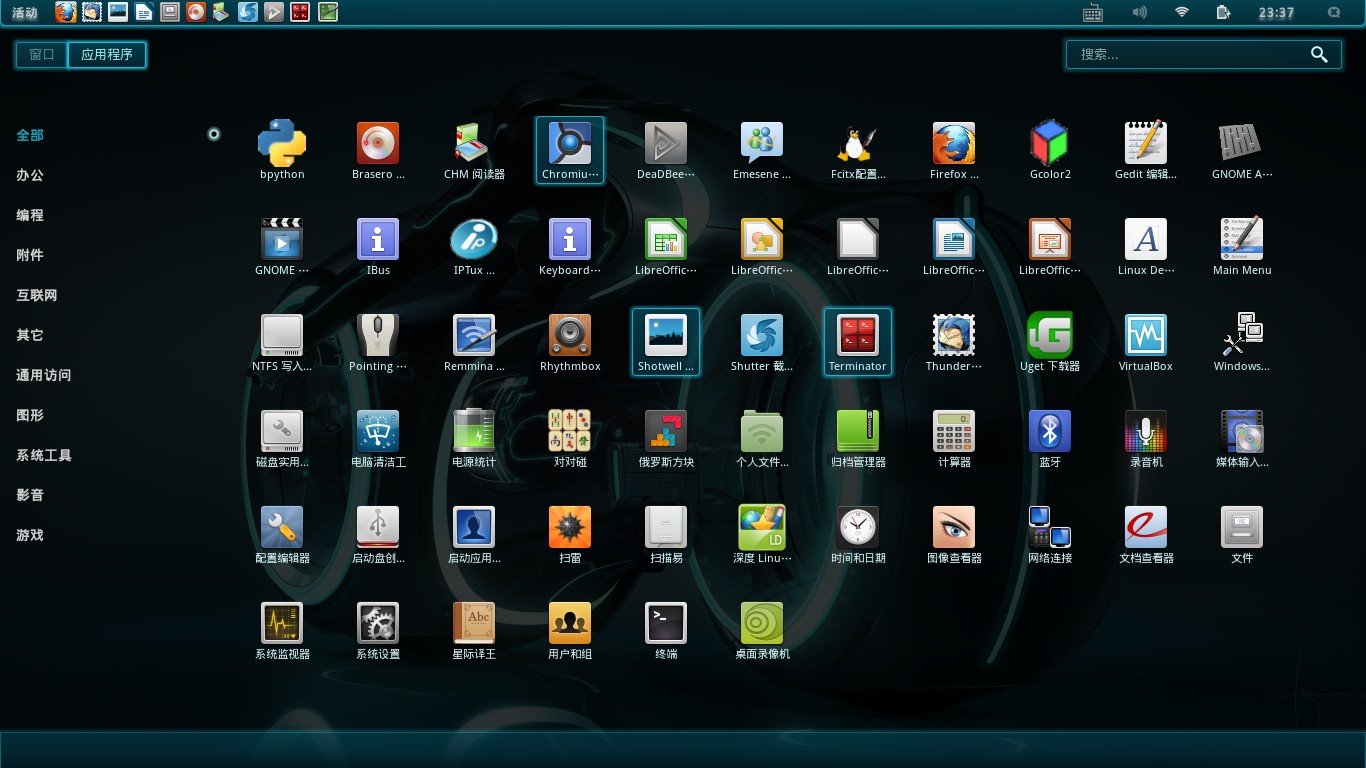Viewport: 1366px width, 768px height.
Task: Open the CHM 阅读器 app
Action: 474,151
